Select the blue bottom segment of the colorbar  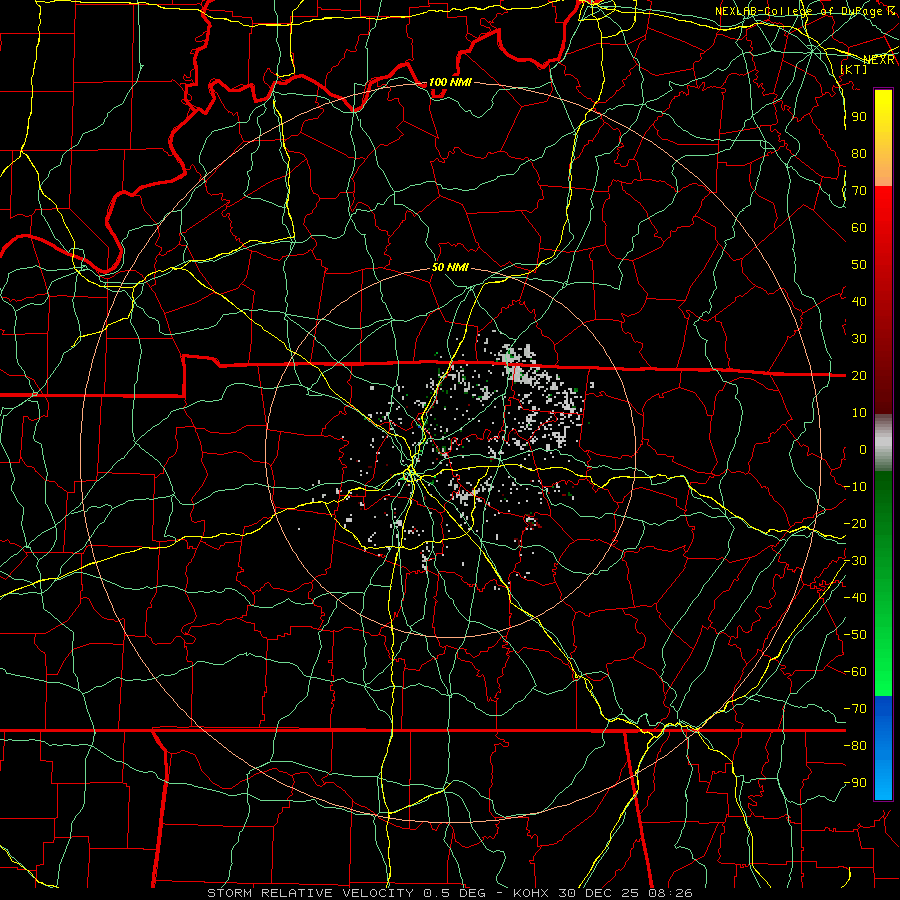tap(883, 748)
